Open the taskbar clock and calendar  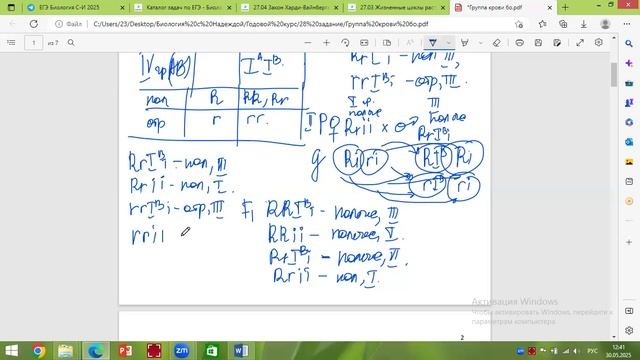[x=618, y=351]
